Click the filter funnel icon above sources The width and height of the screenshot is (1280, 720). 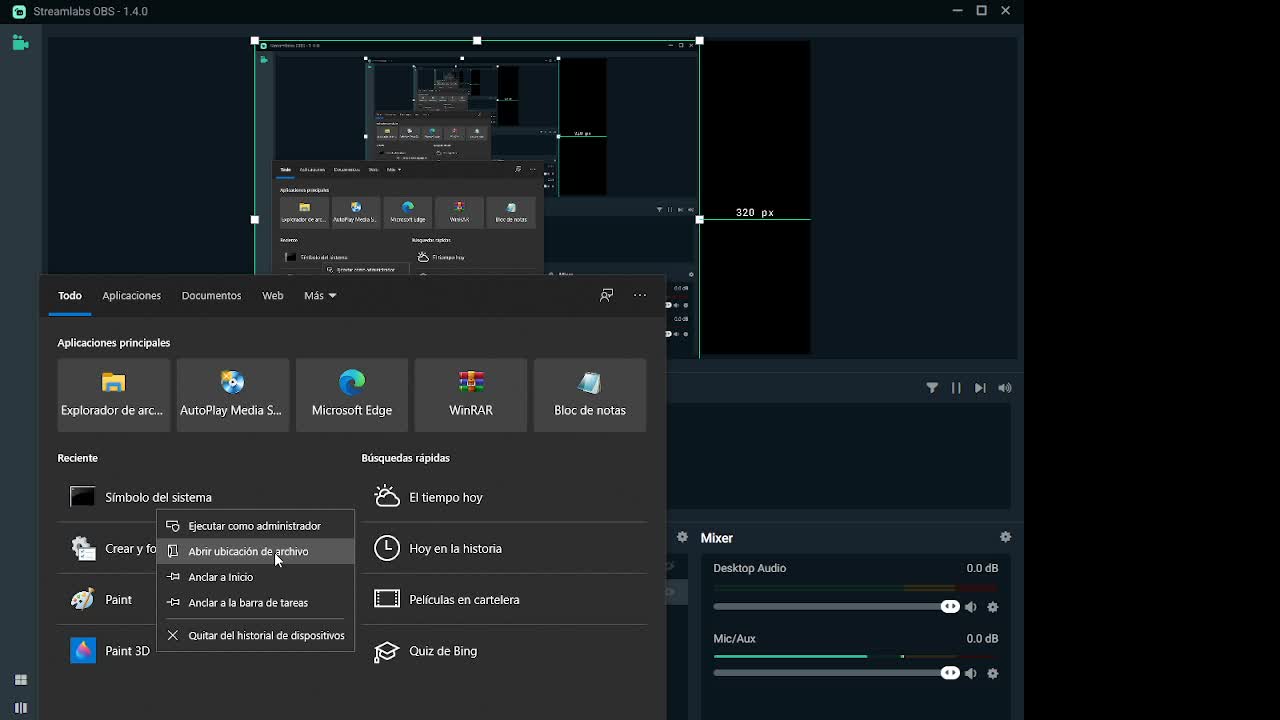tap(932, 388)
